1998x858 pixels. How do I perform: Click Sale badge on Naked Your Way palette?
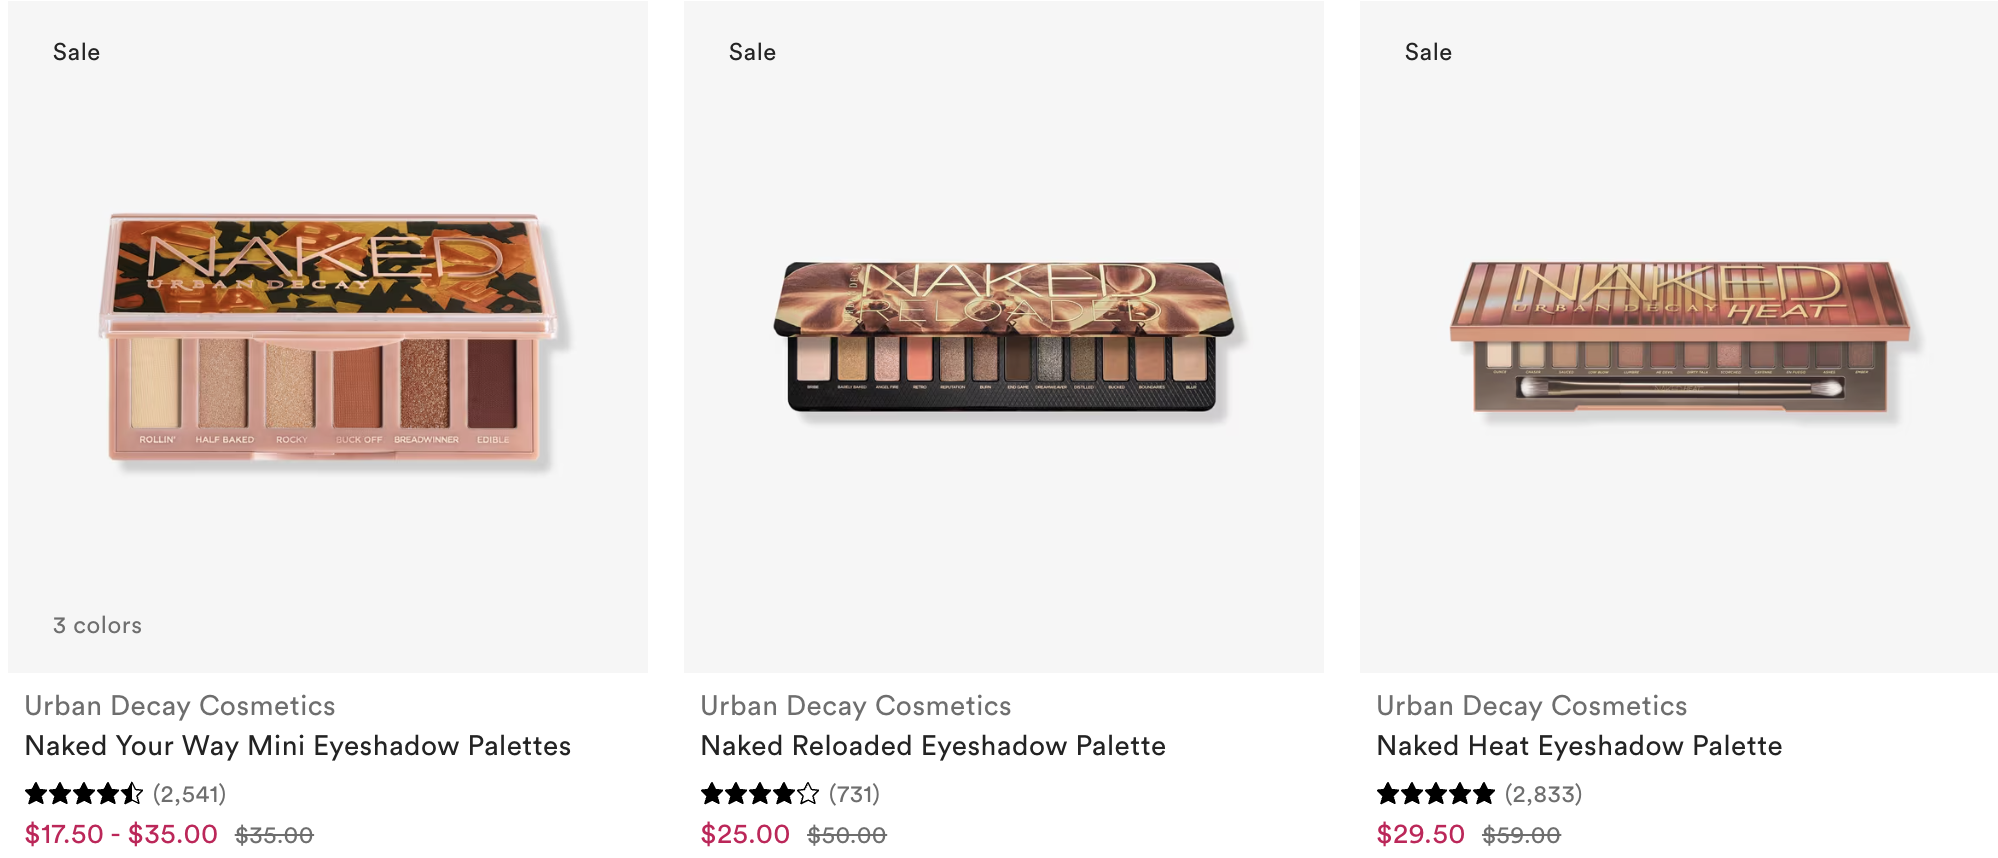[76, 52]
